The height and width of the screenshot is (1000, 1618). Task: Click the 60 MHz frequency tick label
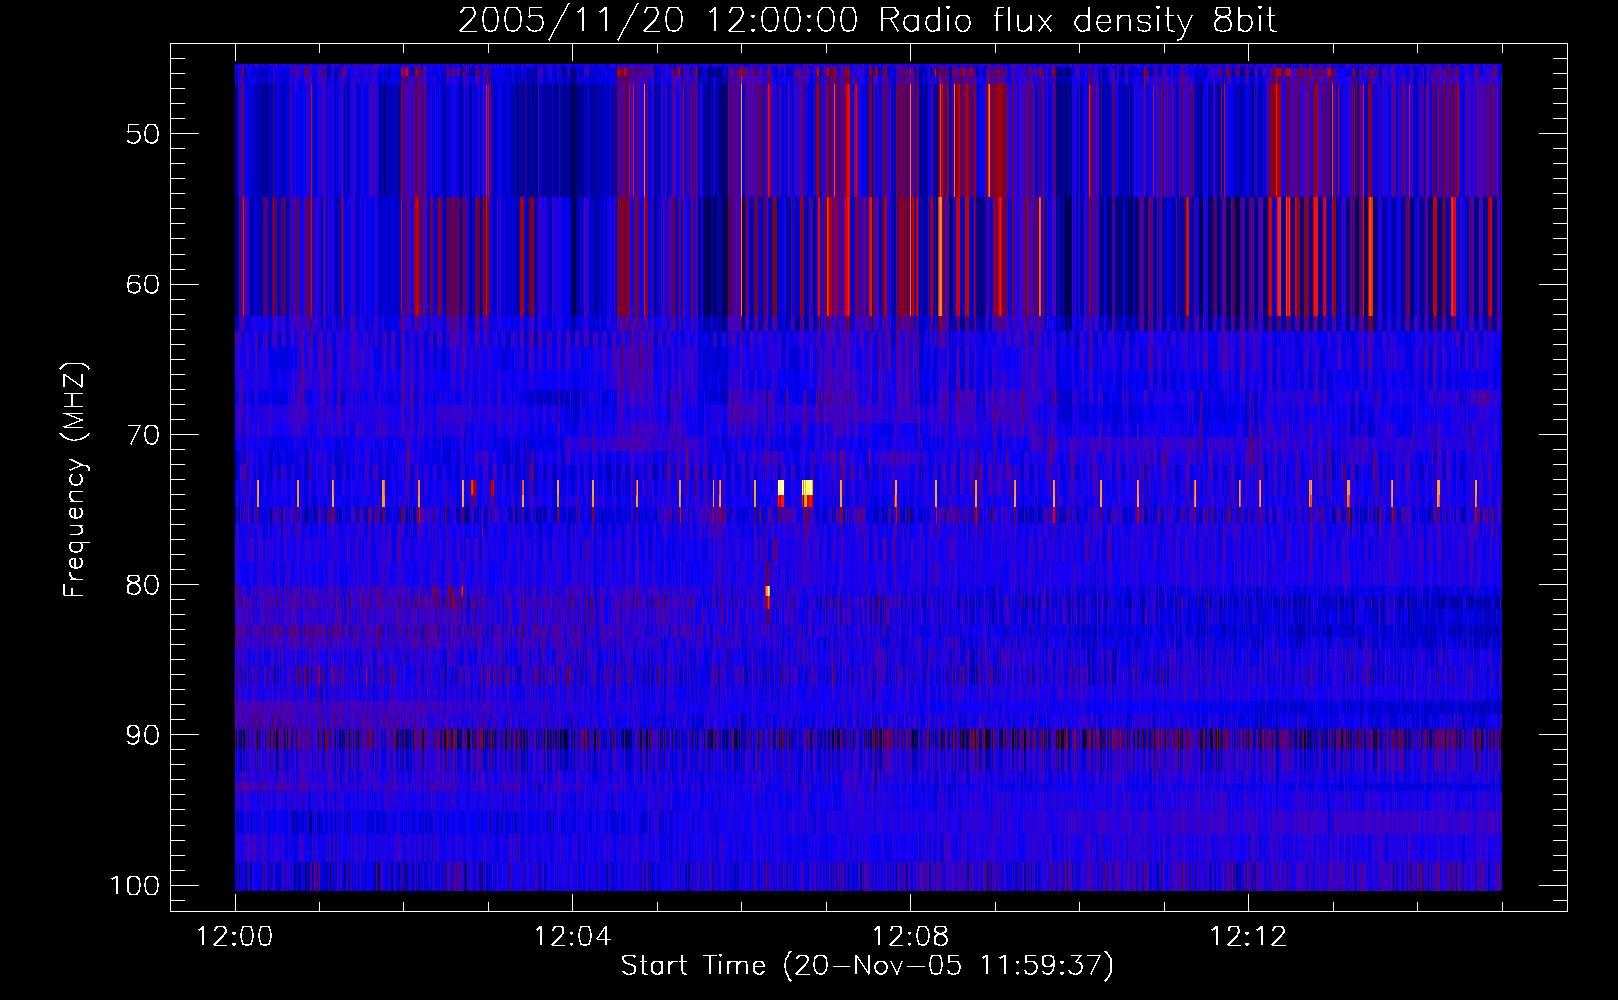[x=142, y=284]
